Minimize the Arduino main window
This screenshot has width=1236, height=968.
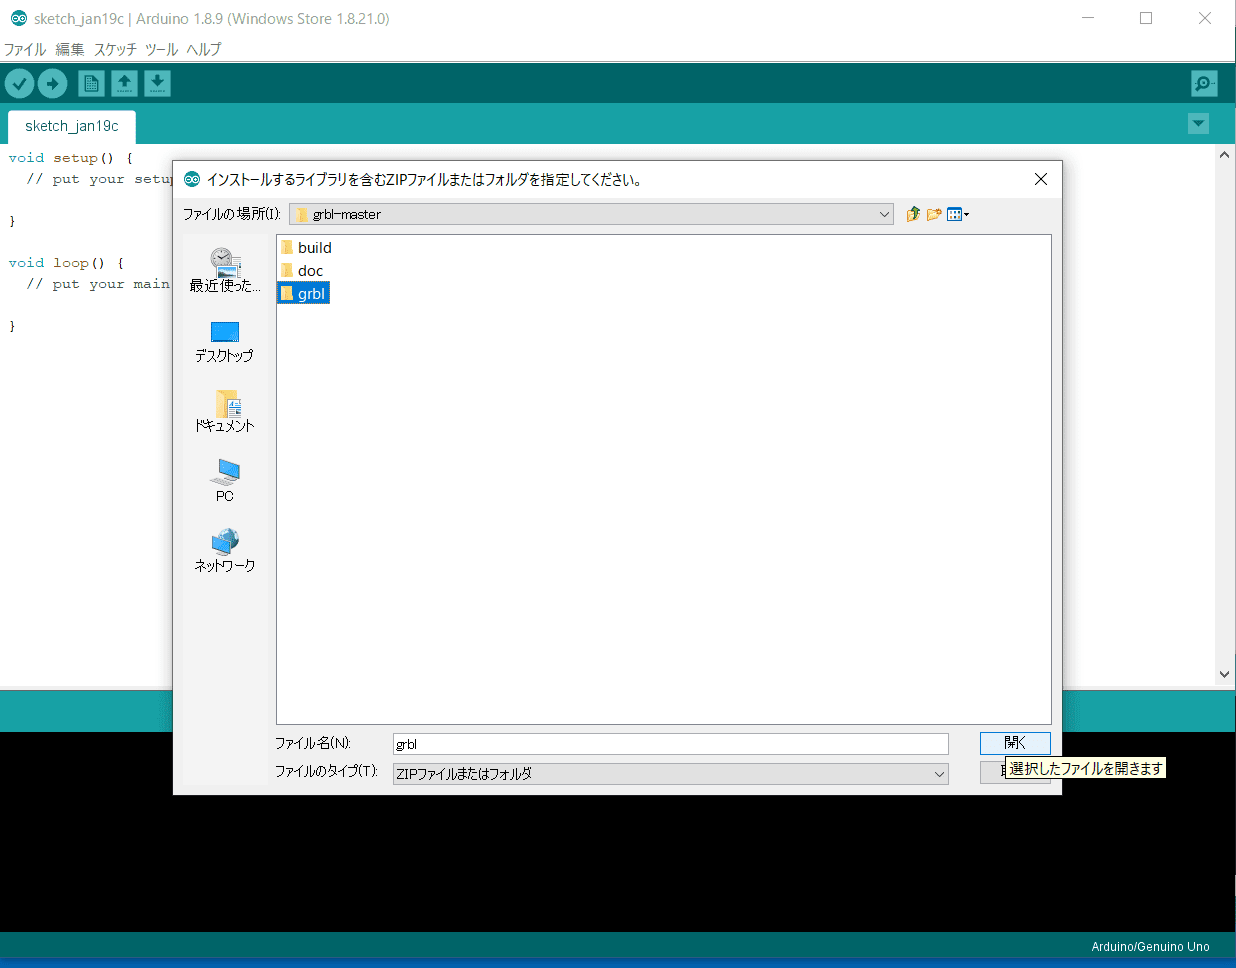tap(1088, 18)
